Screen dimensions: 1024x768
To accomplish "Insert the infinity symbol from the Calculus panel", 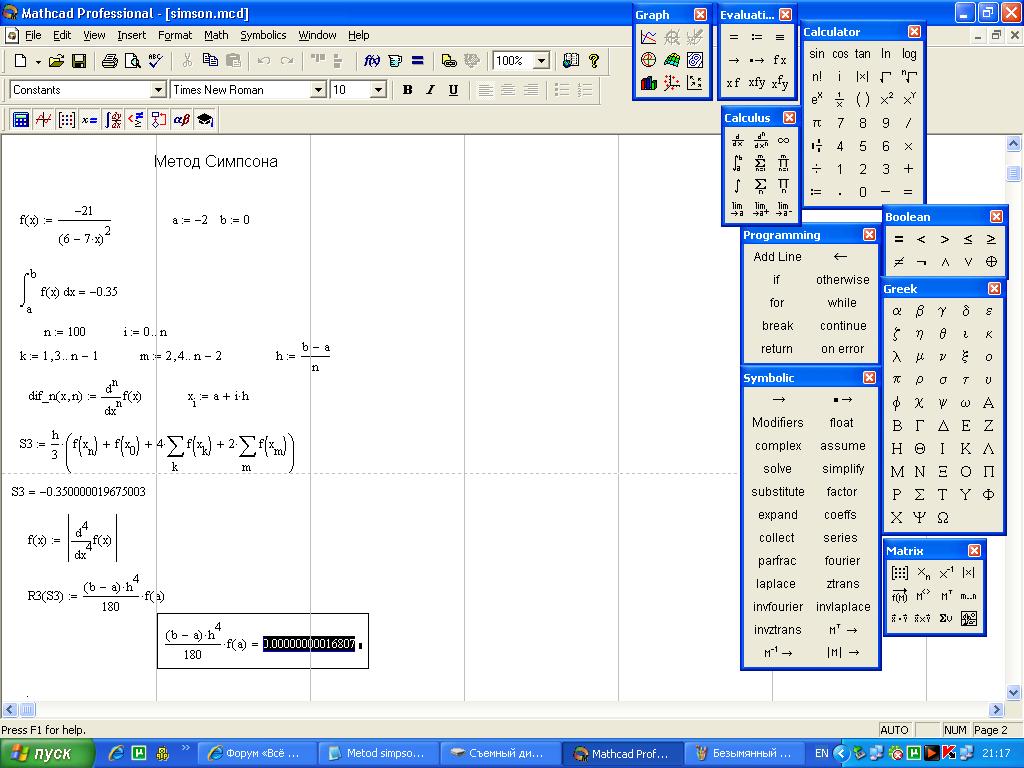I will point(783,141).
